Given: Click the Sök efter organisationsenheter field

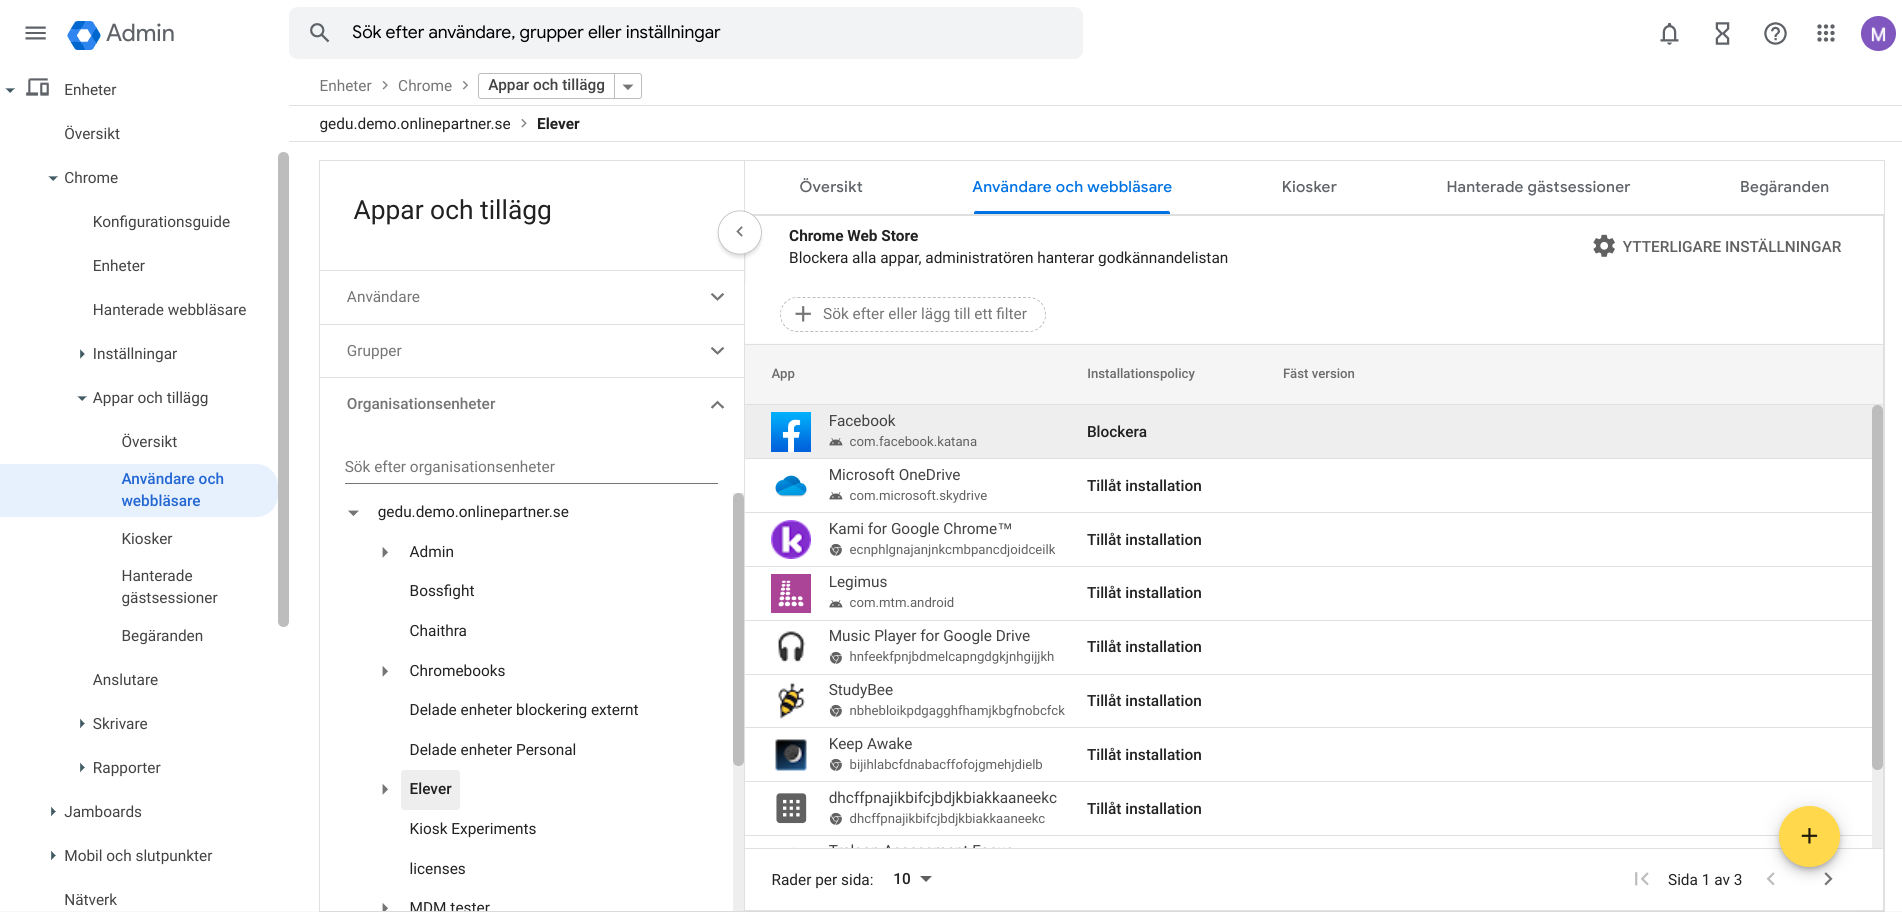Looking at the screenshot, I should pos(531,467).
